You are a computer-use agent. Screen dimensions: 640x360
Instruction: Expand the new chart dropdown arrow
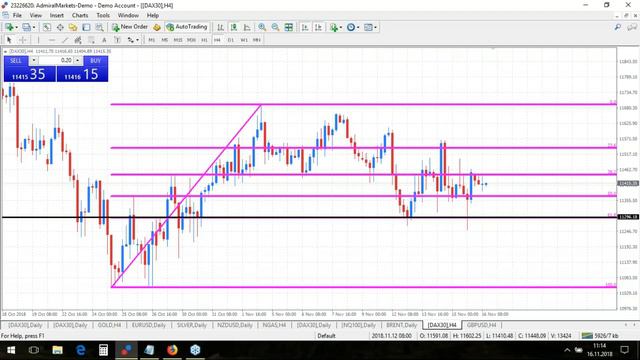(x=16, y=27)
